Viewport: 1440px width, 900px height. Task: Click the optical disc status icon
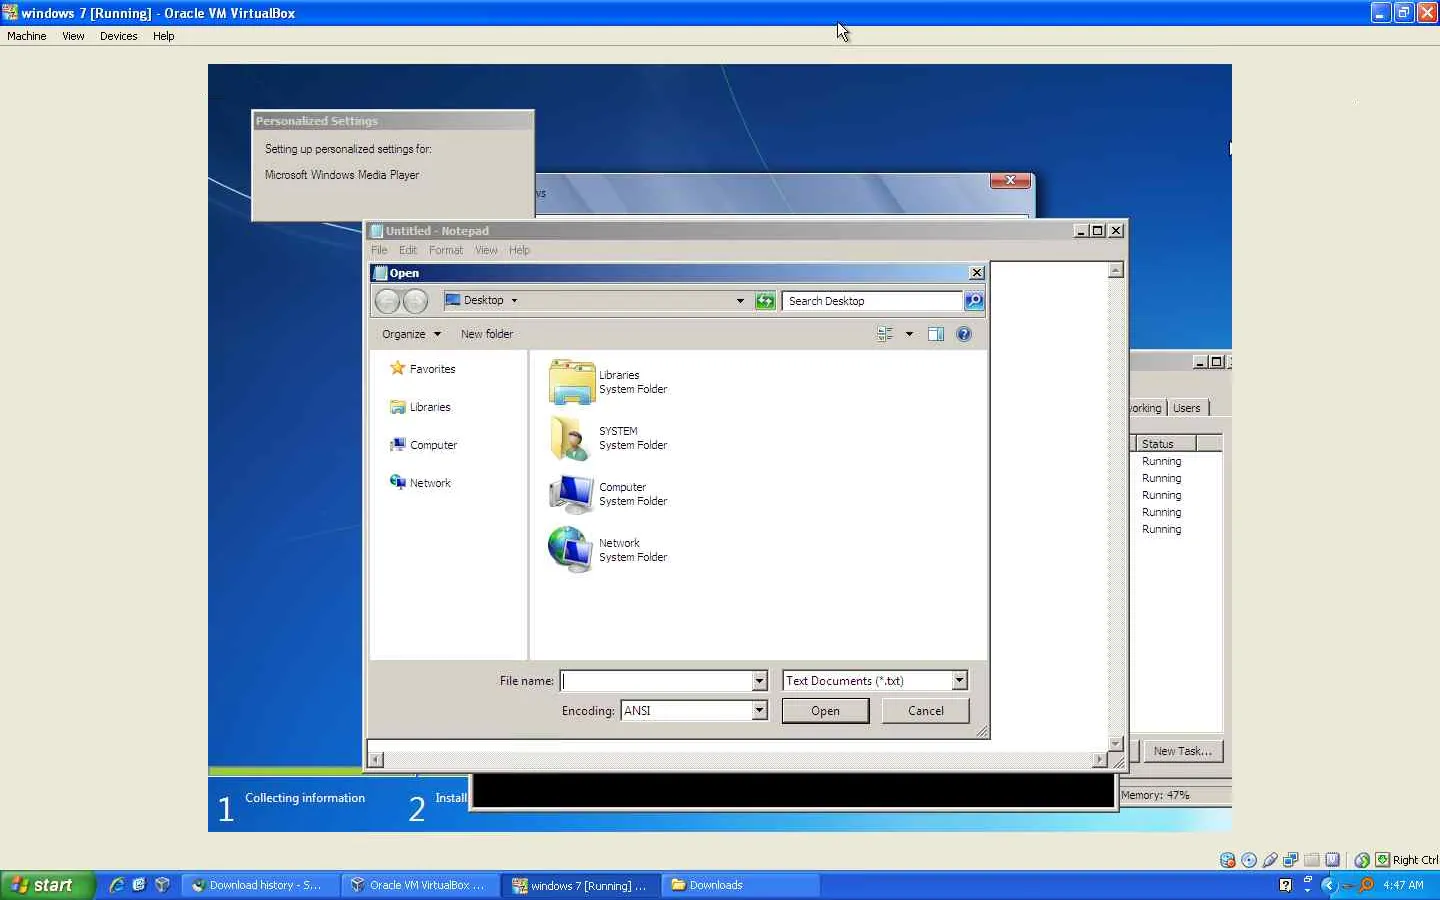click(x=1249, y=860)
